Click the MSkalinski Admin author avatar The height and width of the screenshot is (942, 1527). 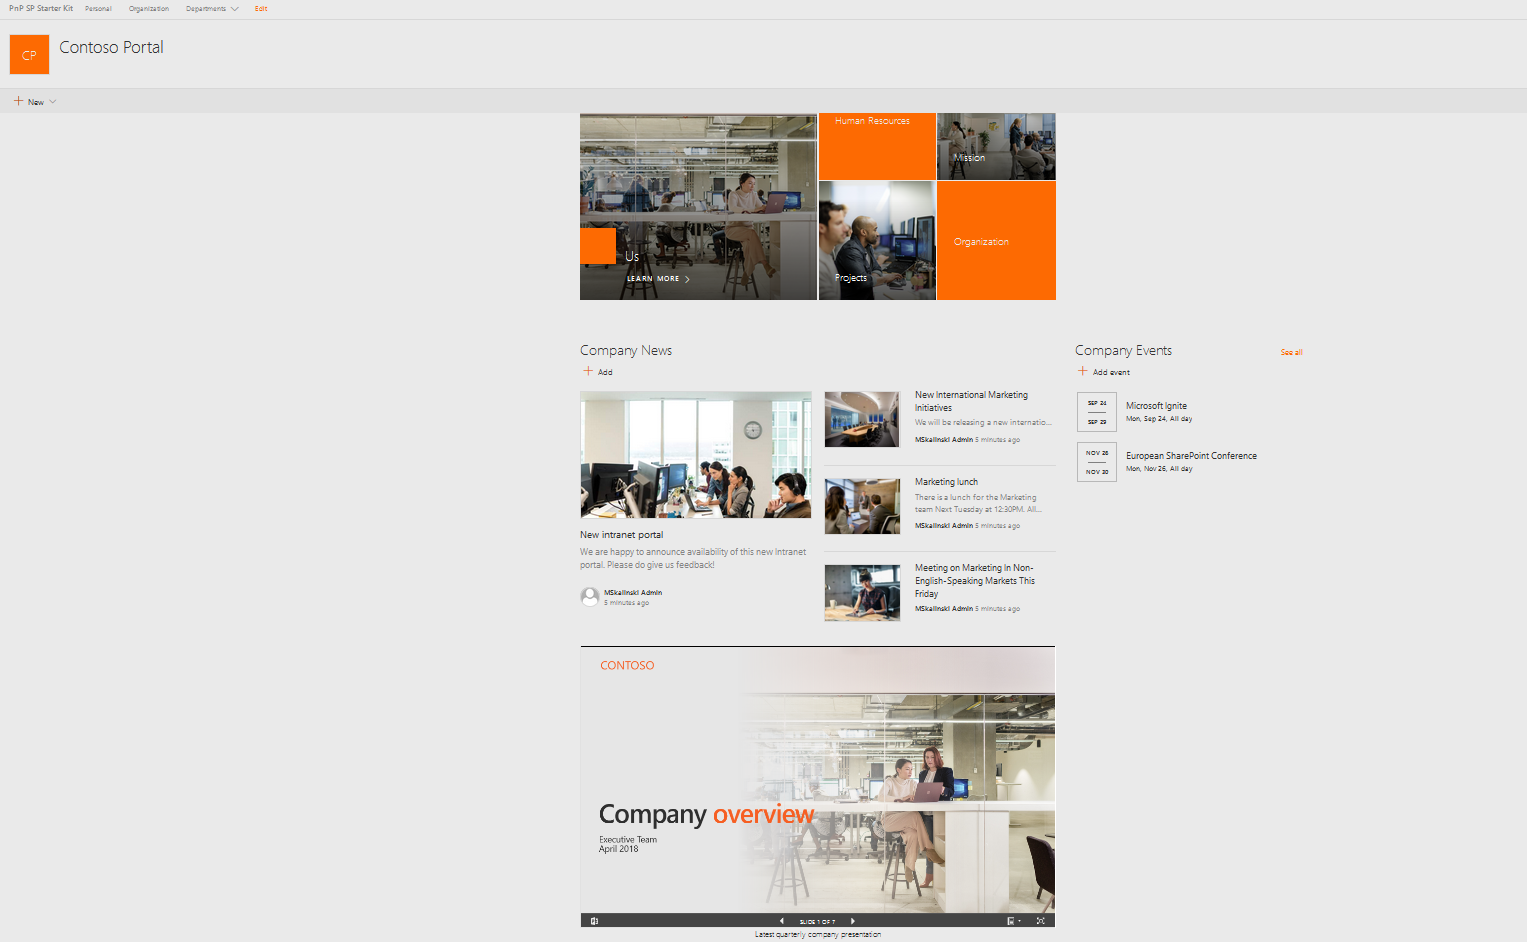(x=590, y=597)
